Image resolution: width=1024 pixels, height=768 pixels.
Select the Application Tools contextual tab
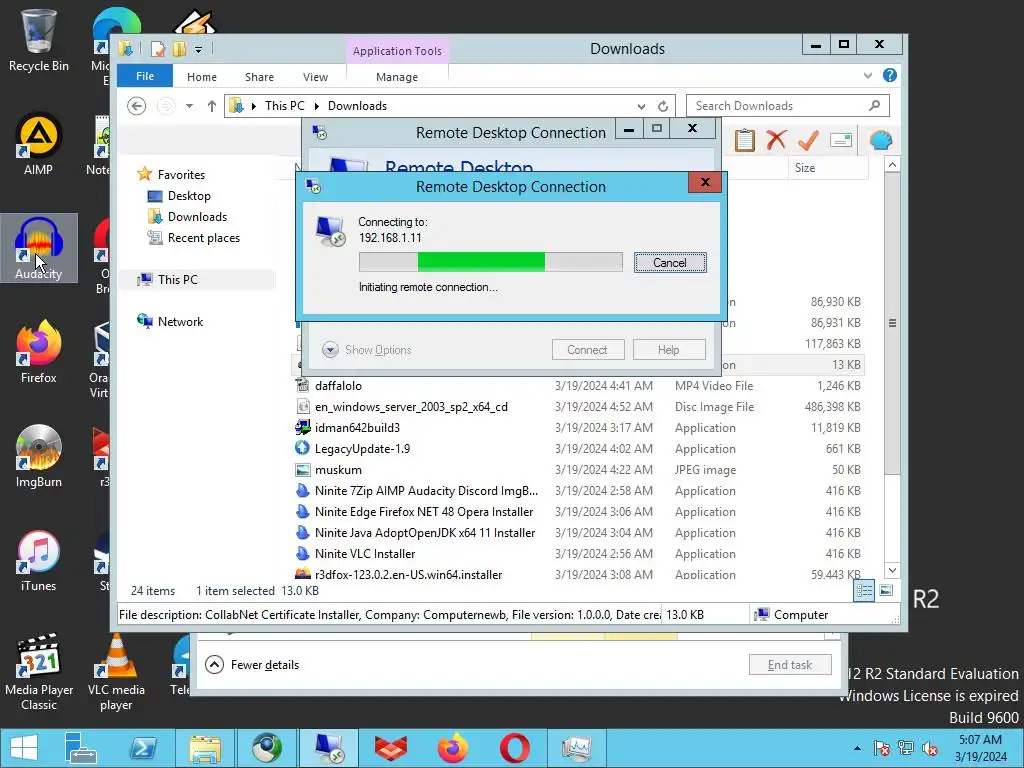click(x=397, y=51)
